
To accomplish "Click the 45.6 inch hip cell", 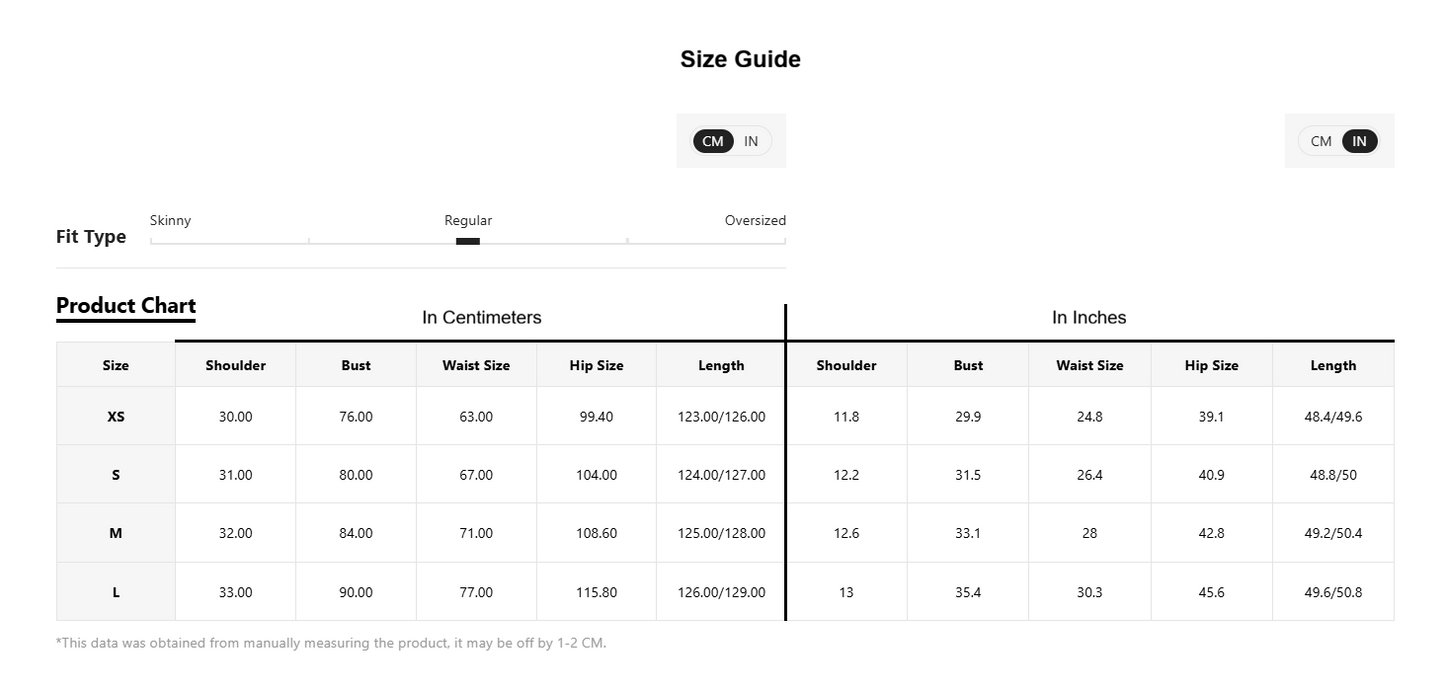I will (1212, 592).
